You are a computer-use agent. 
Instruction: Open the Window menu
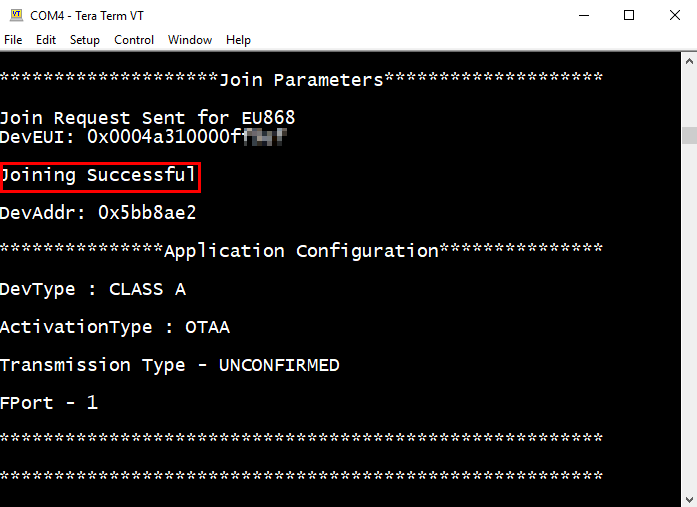pos(190,40)
